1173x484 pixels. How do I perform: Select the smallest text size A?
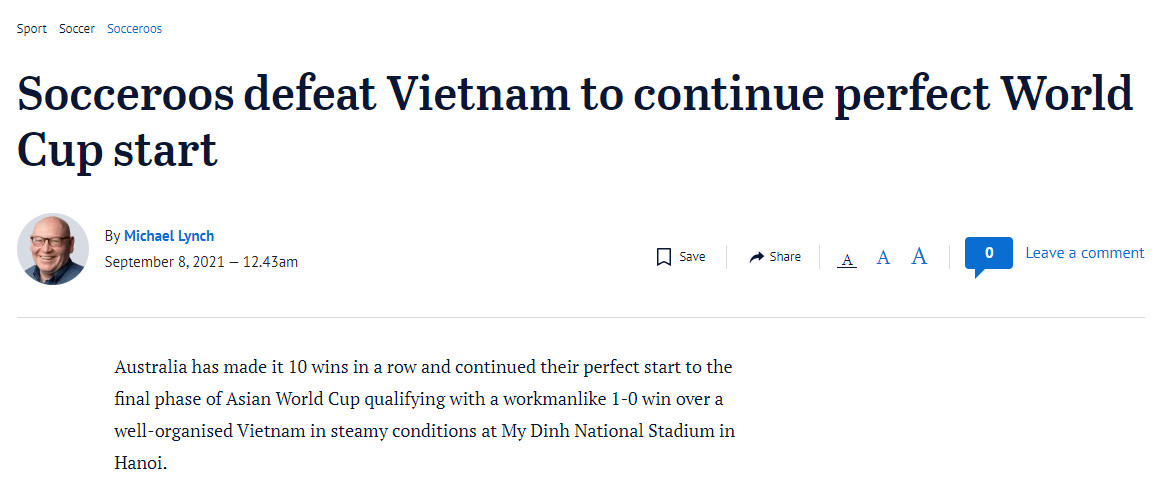(x=847, y=260)
